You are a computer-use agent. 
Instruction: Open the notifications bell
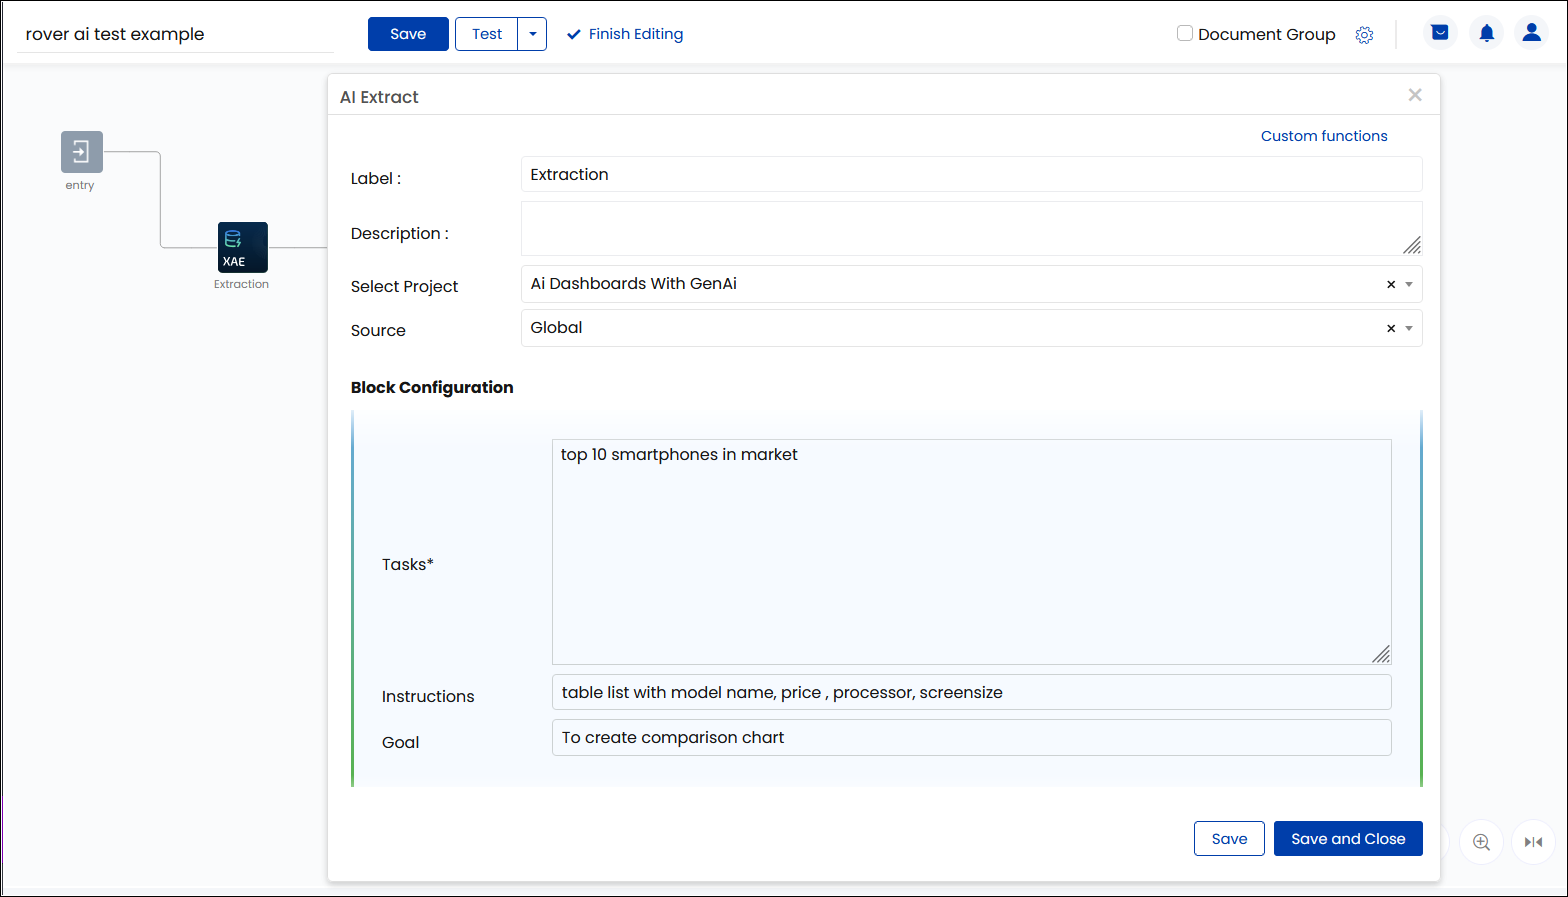tap(1487, 33)
